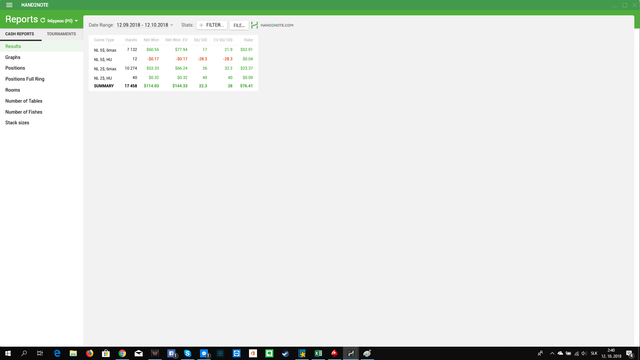Sort by the bb/100 column header
Image resolution: width=640 pixels, height=360 pixels.
click(200, 40)
